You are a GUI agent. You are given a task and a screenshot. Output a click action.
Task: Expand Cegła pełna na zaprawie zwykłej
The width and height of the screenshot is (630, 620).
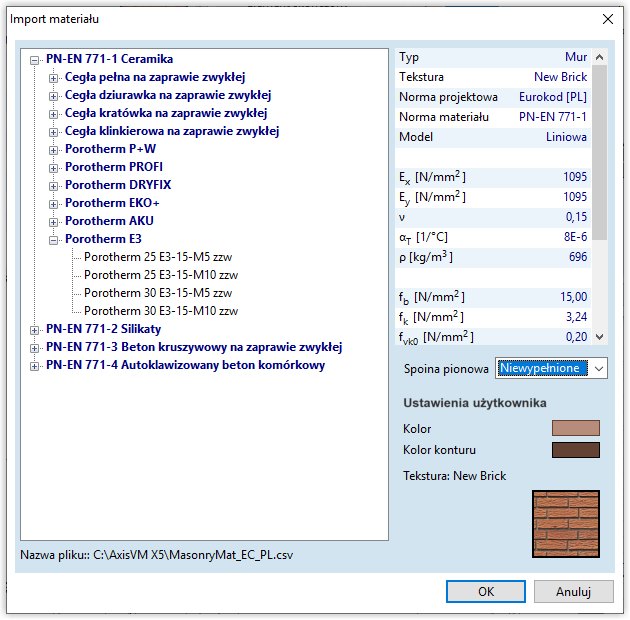click(54, 78)
